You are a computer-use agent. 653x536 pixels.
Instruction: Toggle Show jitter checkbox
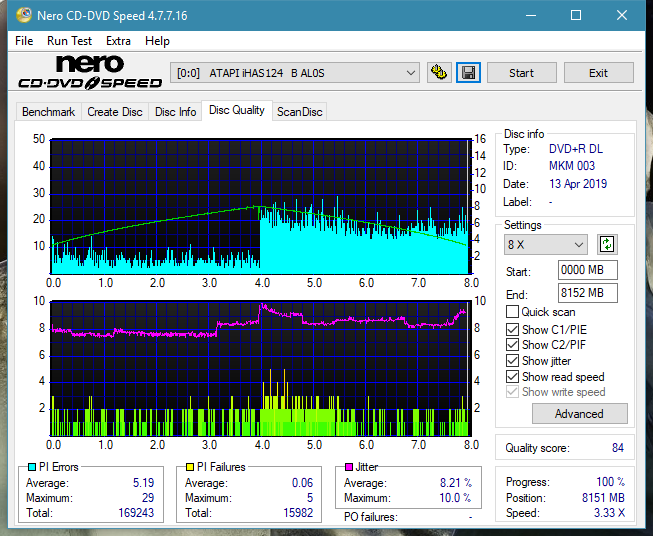click(512, 361)
